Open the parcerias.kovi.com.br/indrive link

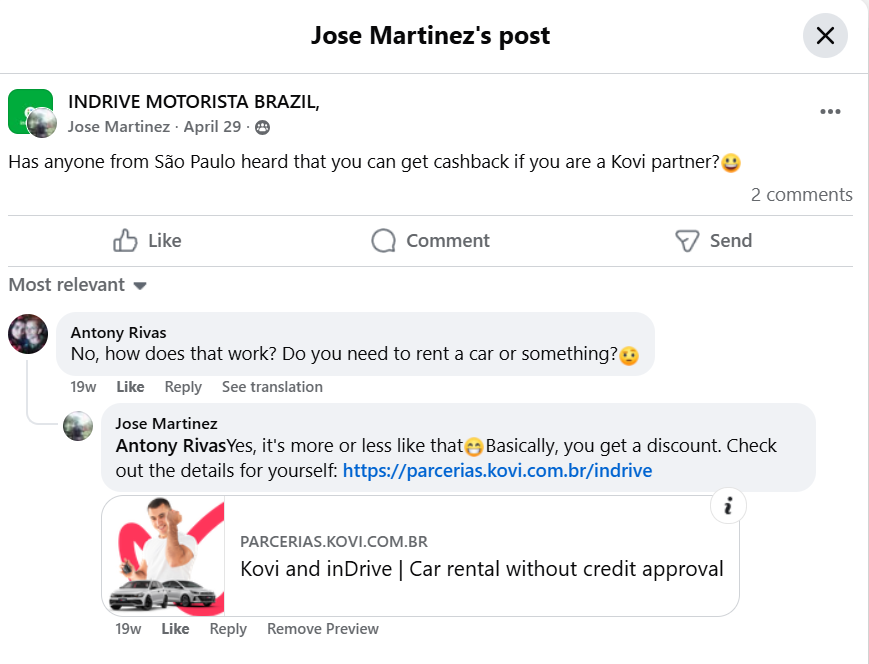pos(497,471)
